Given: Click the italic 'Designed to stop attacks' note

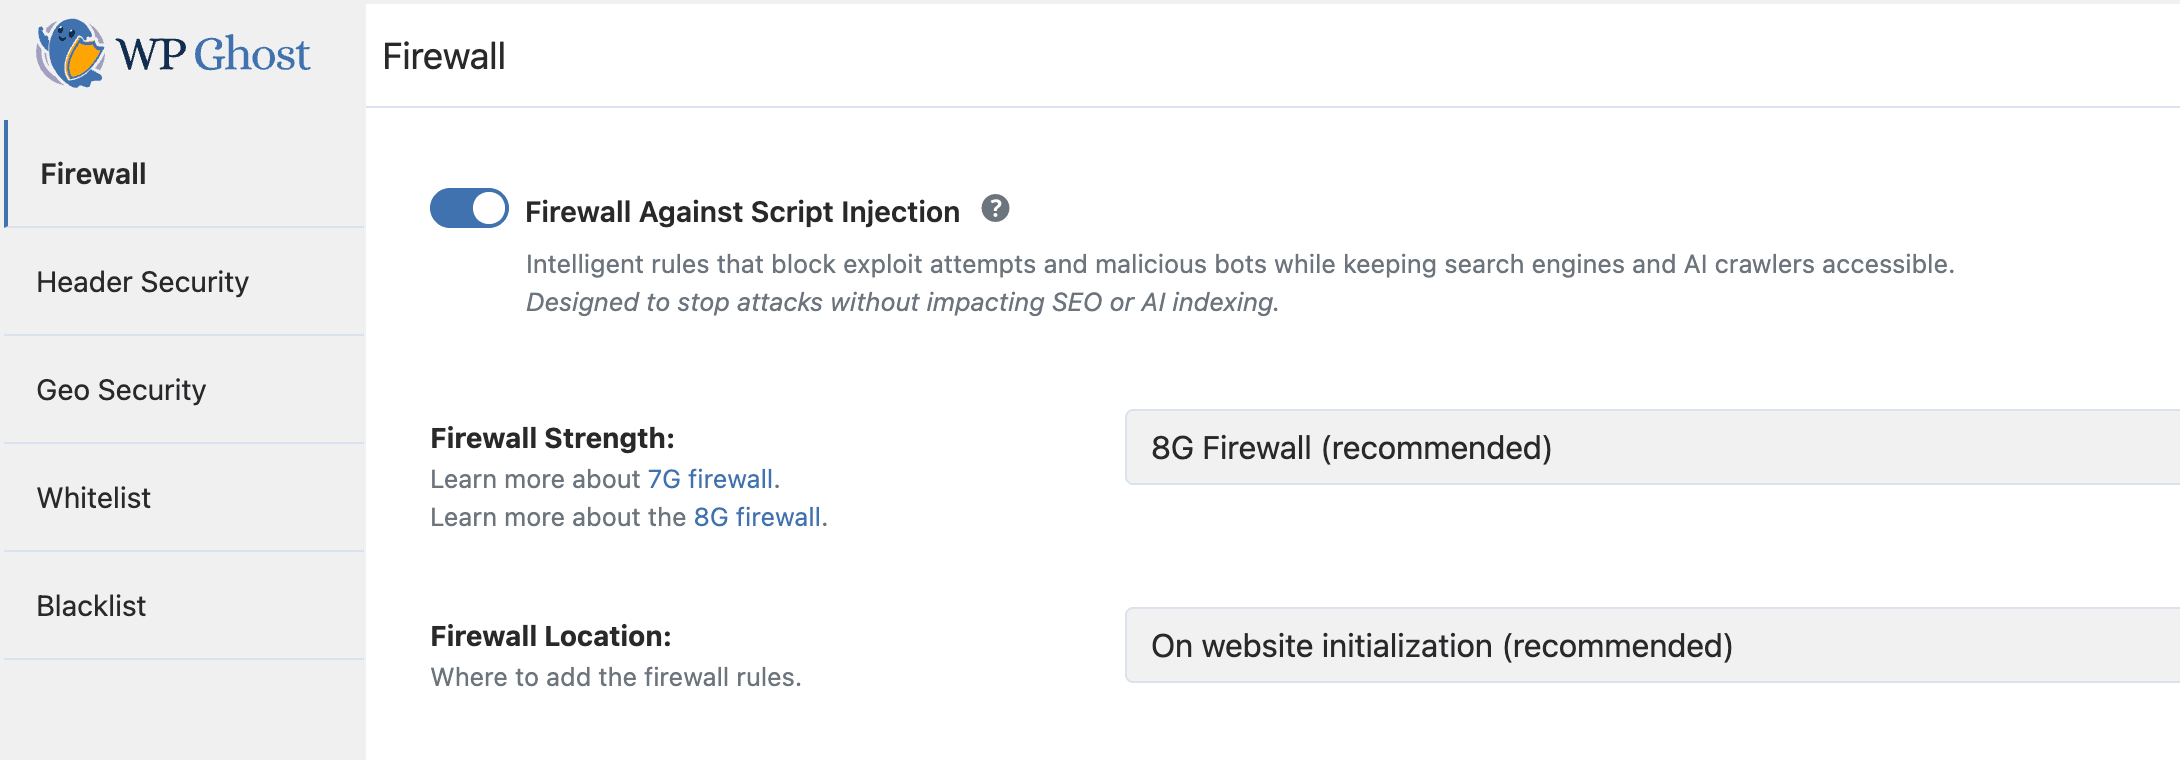Looking at the screenshot, I should 902,302.
